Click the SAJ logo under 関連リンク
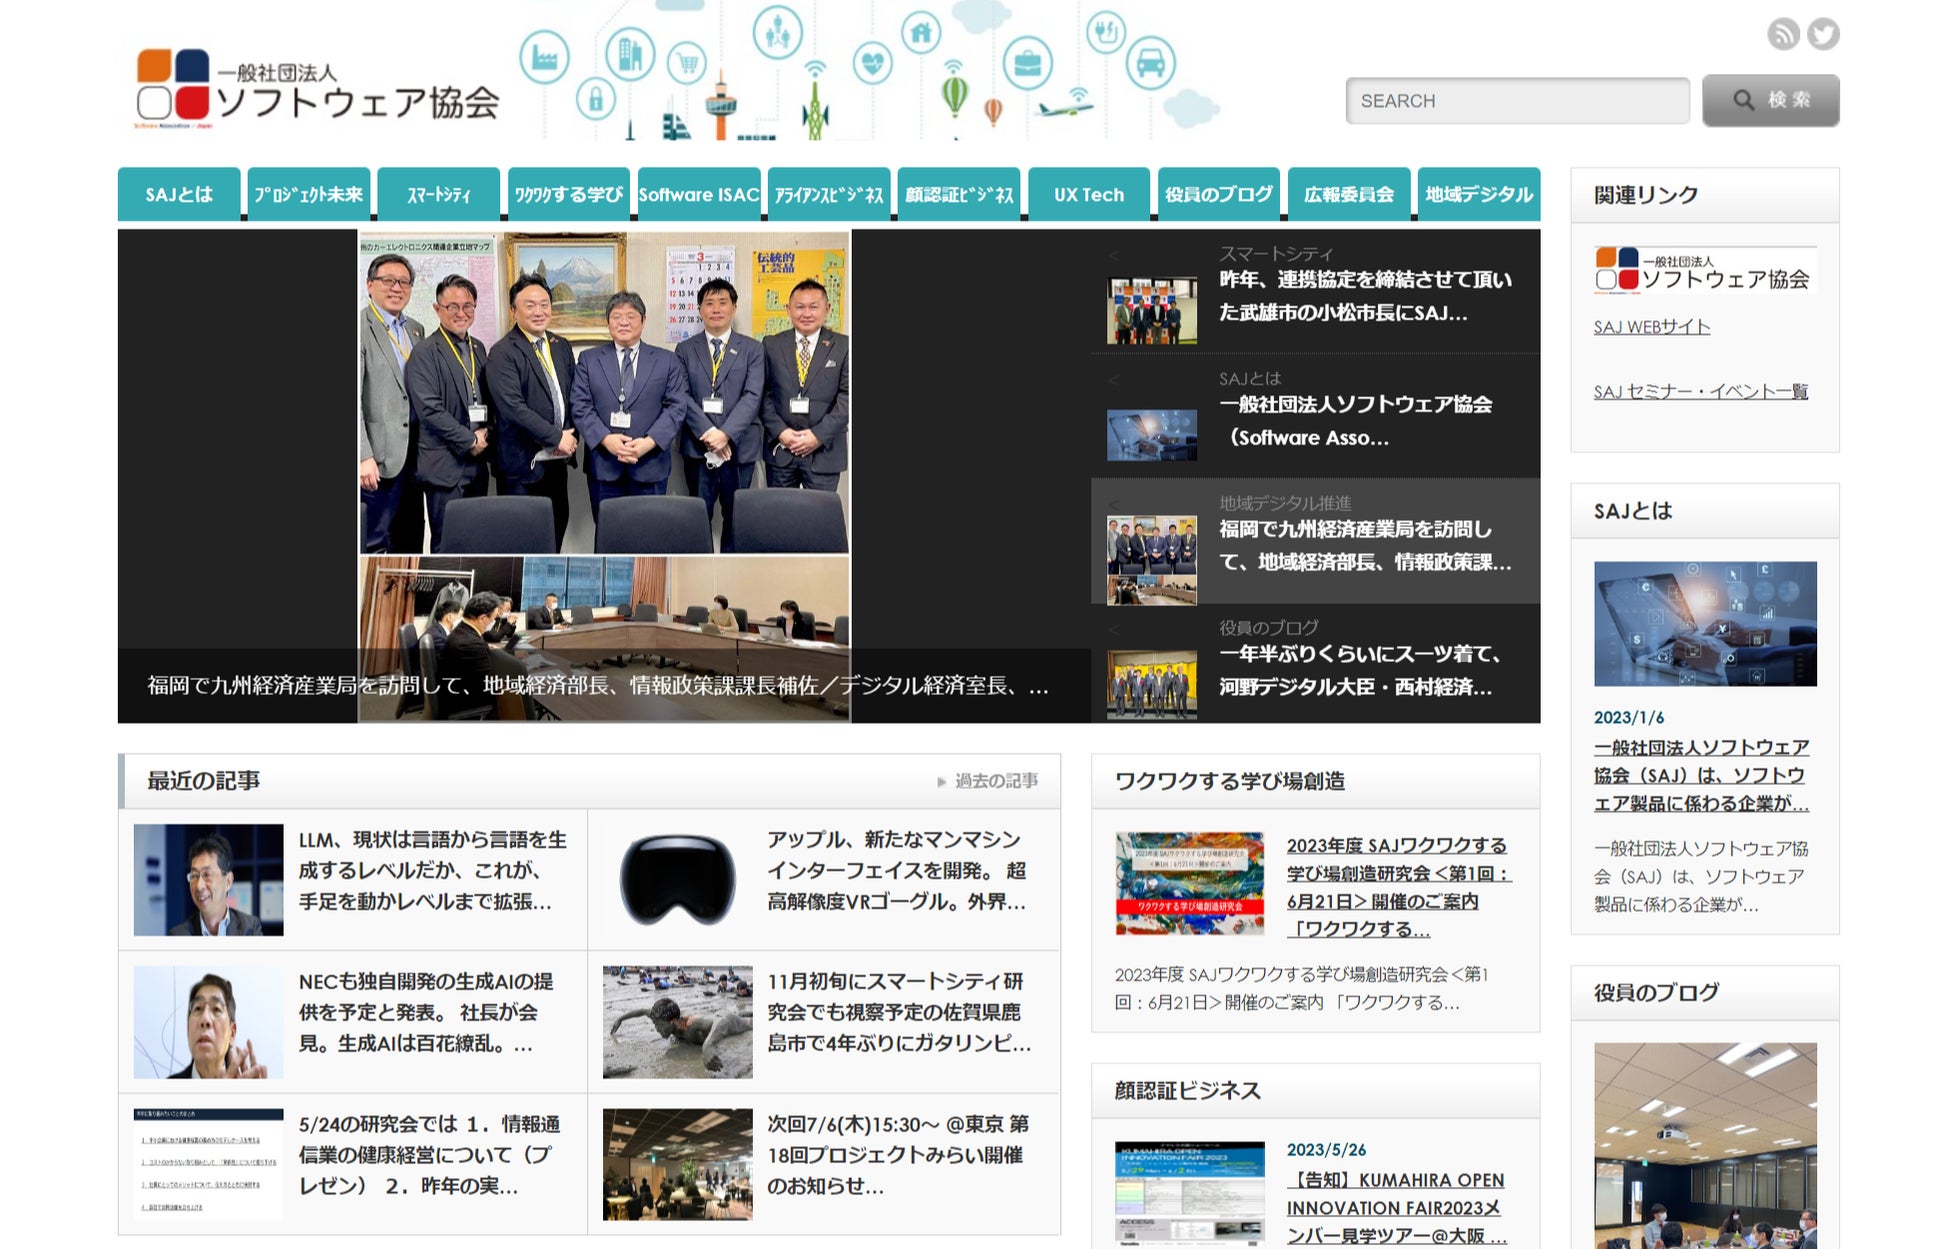This screenshot has width=1950, height=1249. pos(1704,271)
